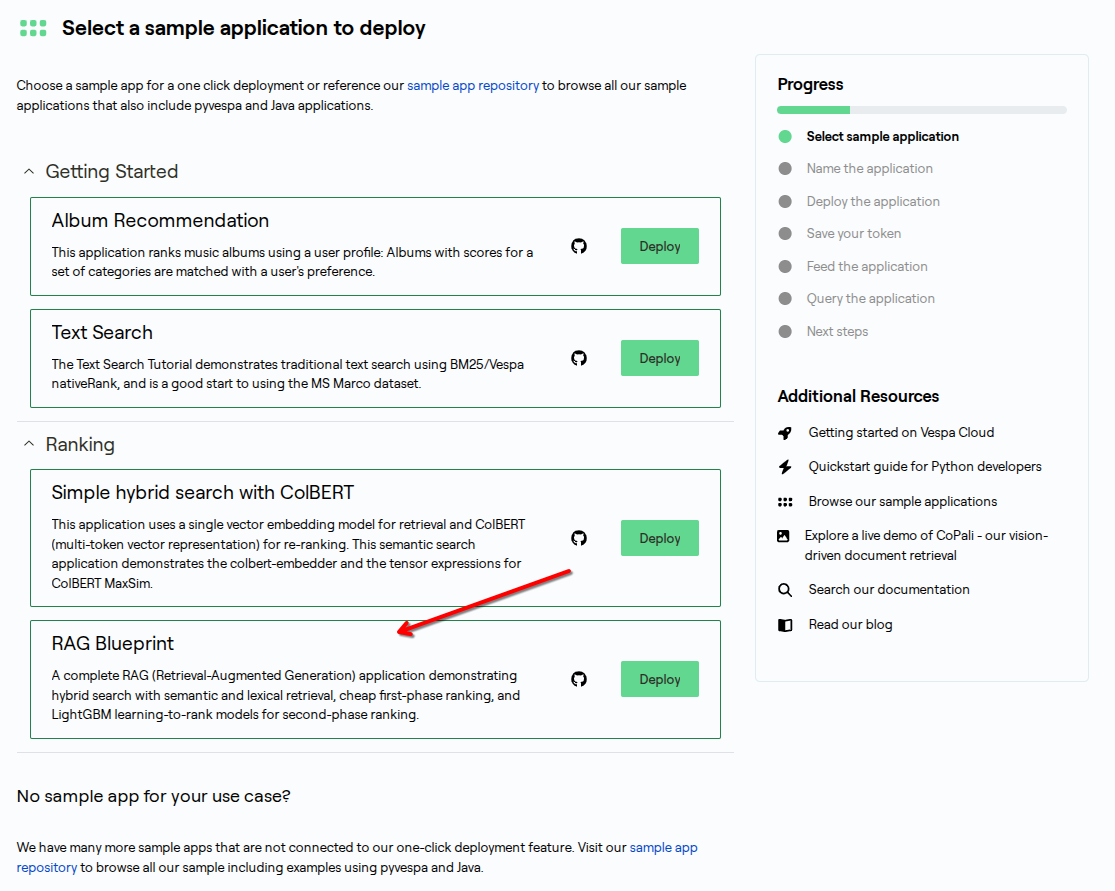
Task: Open Text Search GitHub repository icon
Action: click(x=579, y=358)
